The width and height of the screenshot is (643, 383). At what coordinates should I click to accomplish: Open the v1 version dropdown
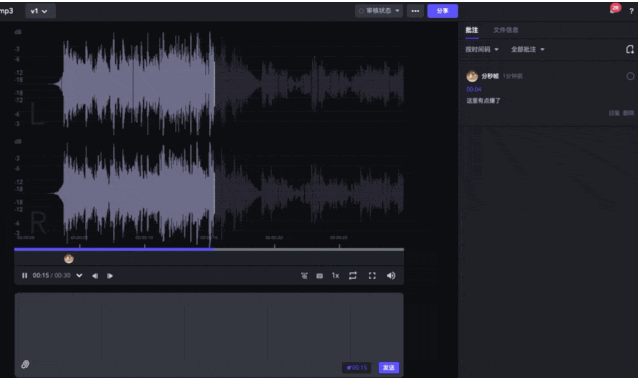pos(39,11)
